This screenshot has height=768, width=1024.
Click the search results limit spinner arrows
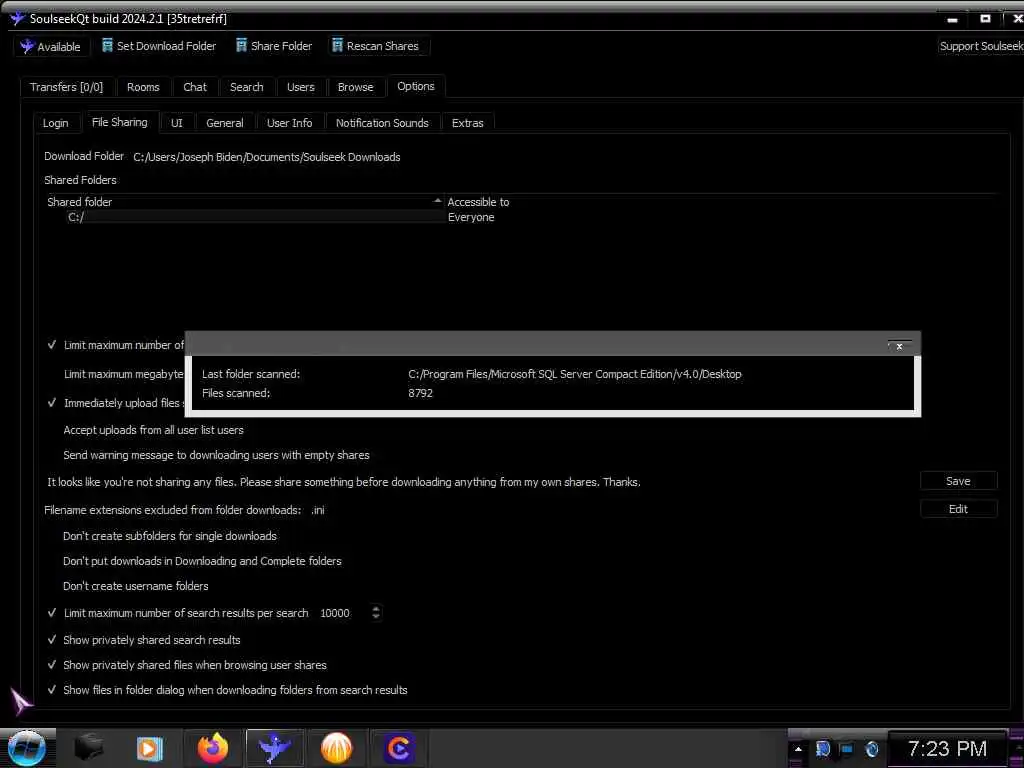[x=376, y=613]
